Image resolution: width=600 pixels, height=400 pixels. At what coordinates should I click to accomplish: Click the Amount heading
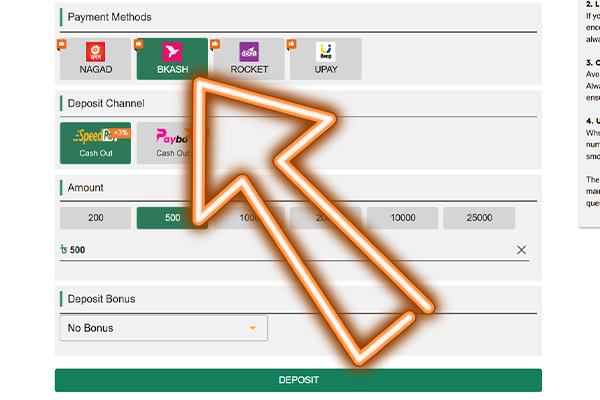tap(85, 188)
